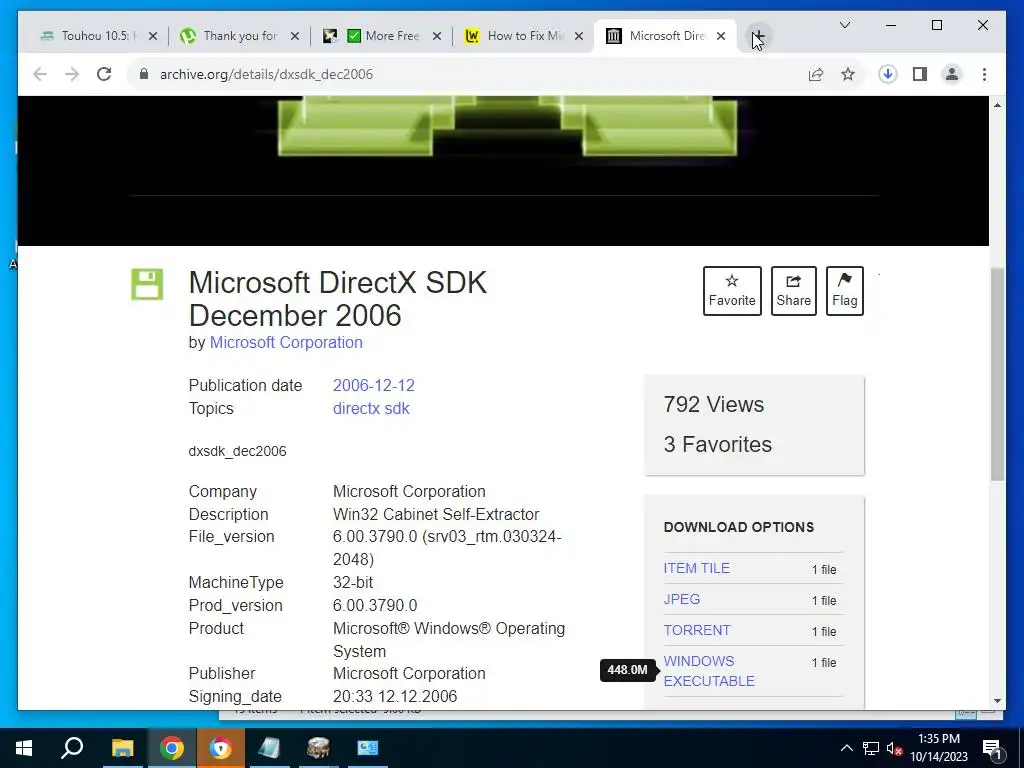The height and width of the screenshot is (768, 1024).
Task: Show hidden system tray icons
Action: pos(846,748)
